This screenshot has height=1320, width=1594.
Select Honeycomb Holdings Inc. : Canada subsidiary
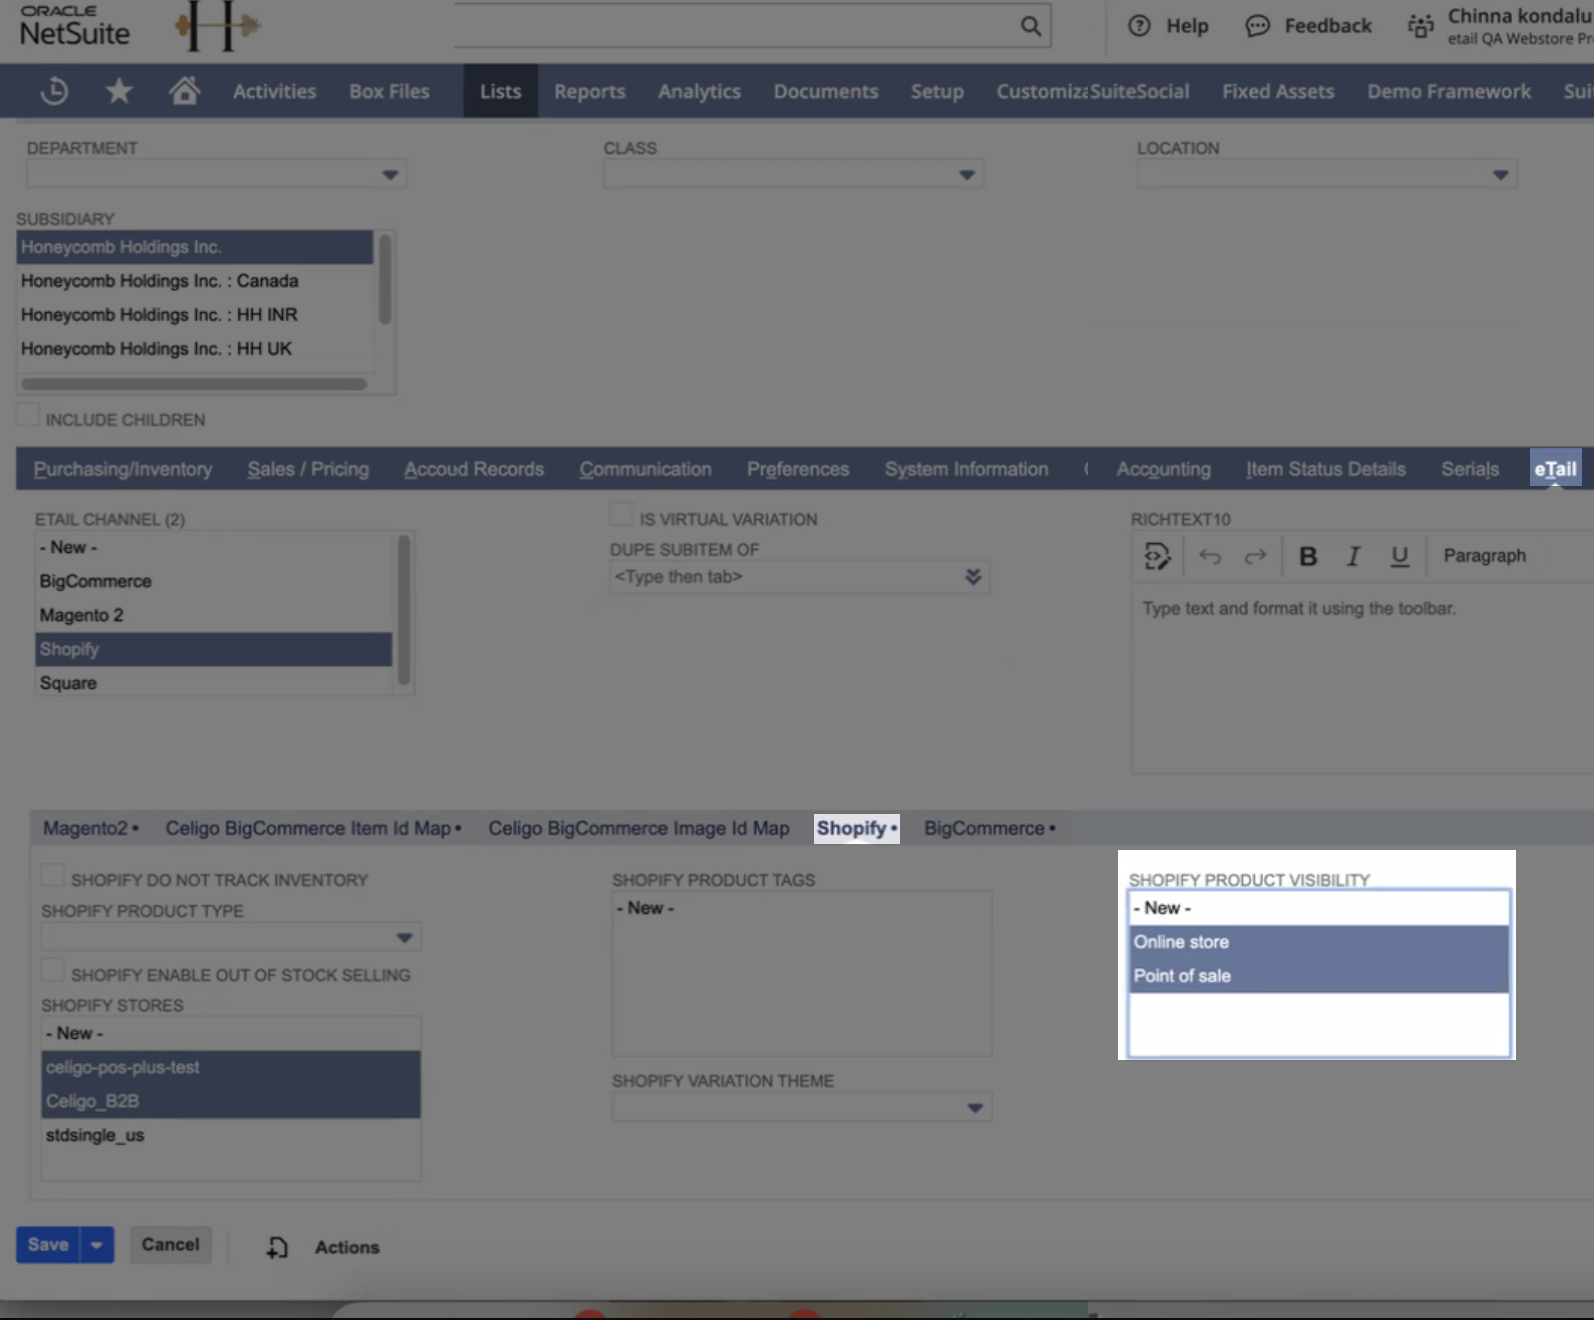click(x=195, y=281)
